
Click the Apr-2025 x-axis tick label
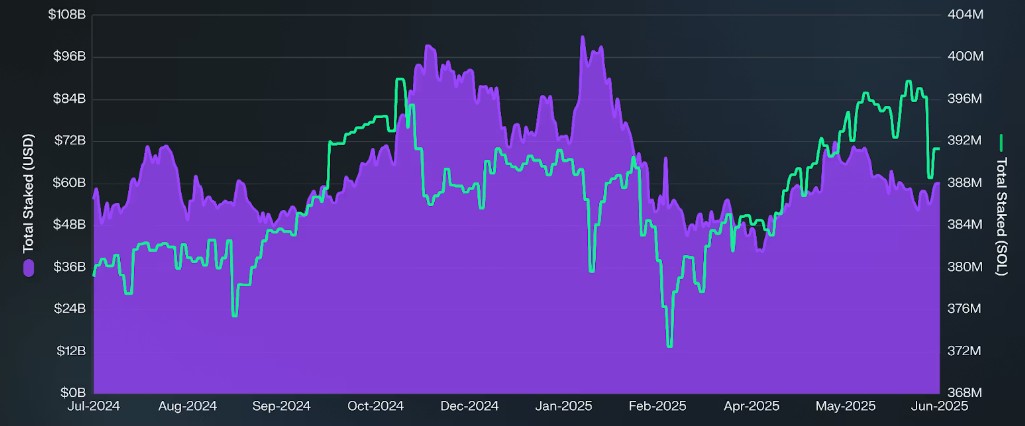(751, 406)
